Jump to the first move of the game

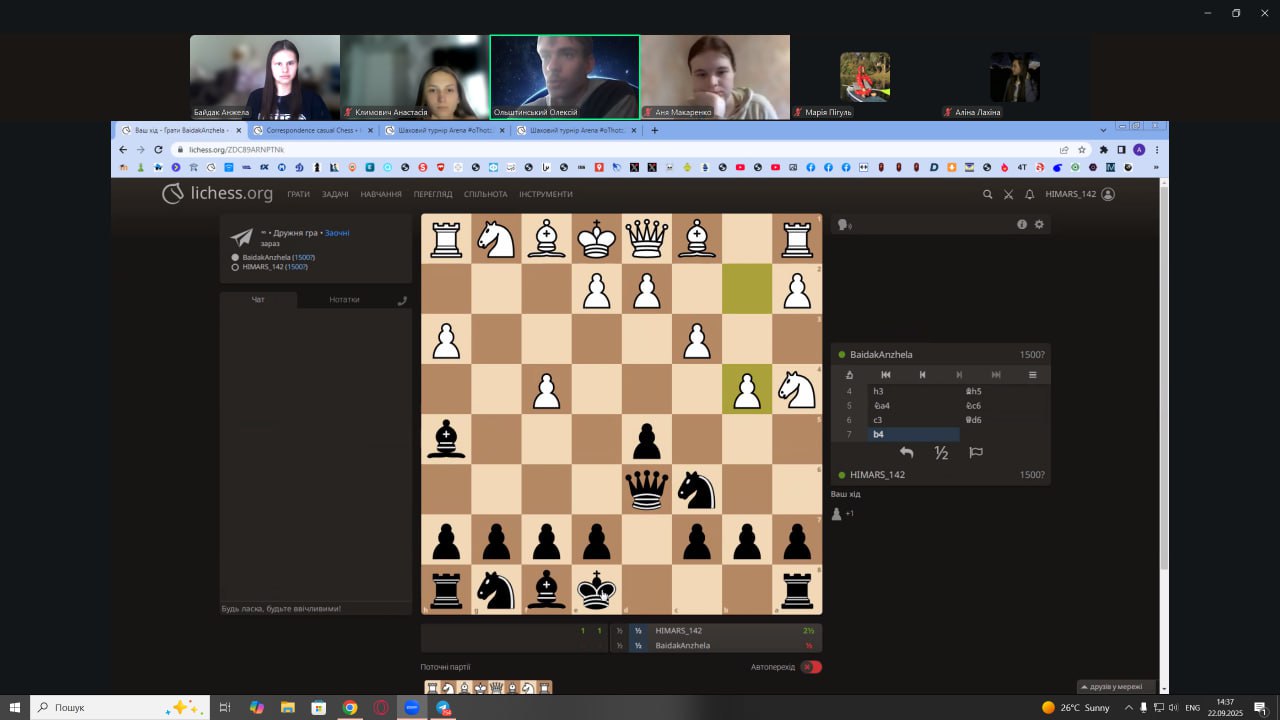point(885,375)
